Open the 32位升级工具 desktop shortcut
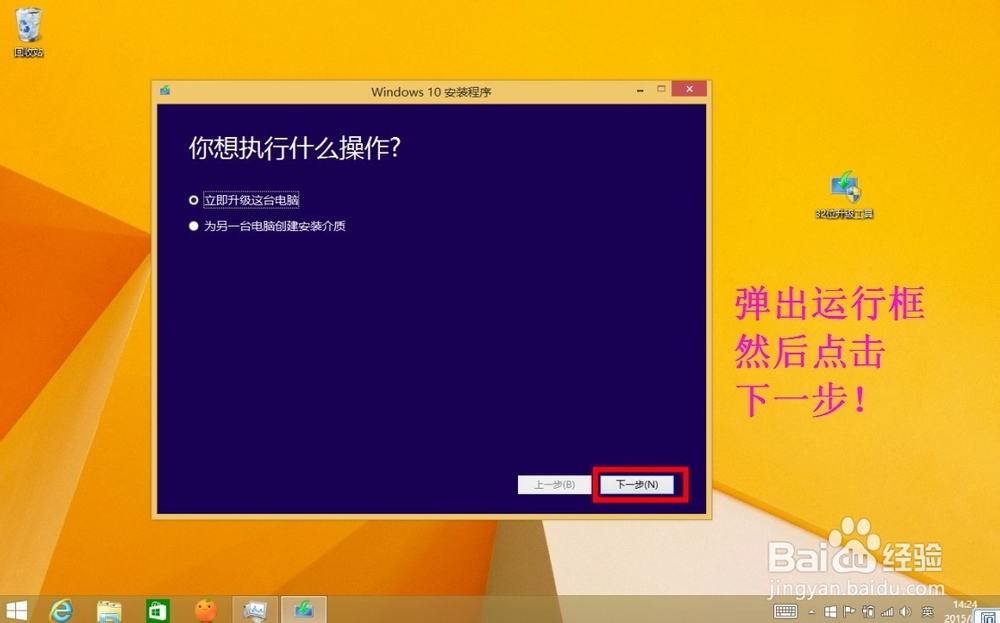This screenshot has width=1000, height=623. click(844, 195)
